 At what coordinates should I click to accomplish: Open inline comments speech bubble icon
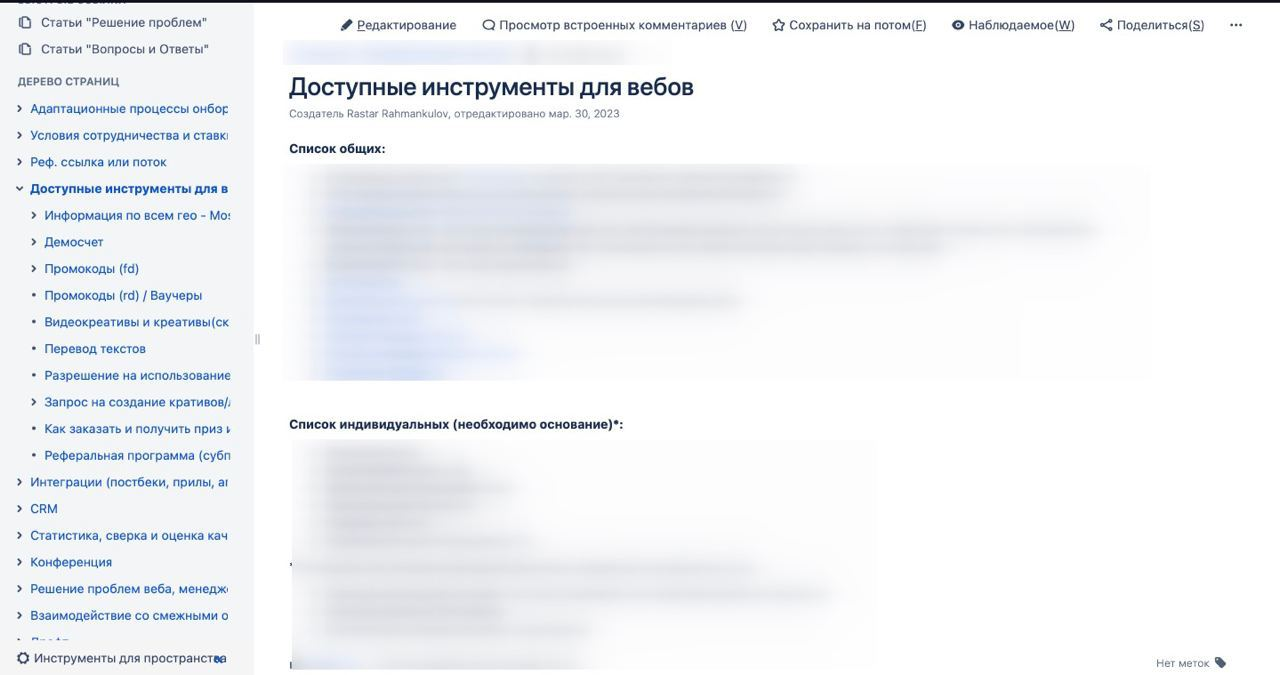coord(488,25)
